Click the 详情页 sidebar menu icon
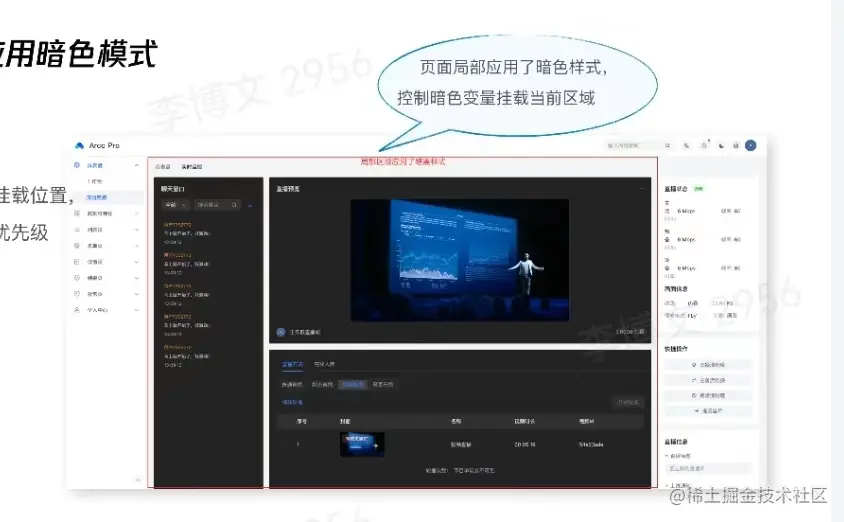Image resolution: width=844 pixels, height=522 pixels. point(77,262)
